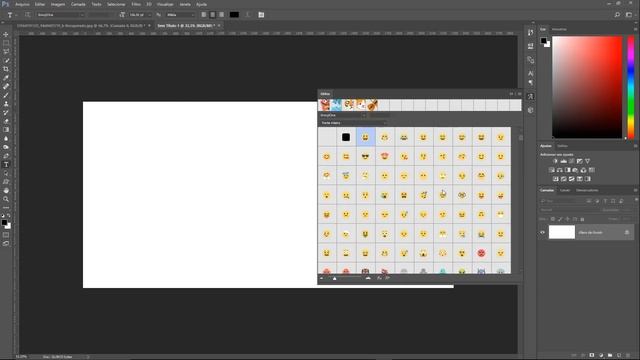
Task: Open the font family dropdown in Glyphs panel
Action: click(x=342, y=116)
